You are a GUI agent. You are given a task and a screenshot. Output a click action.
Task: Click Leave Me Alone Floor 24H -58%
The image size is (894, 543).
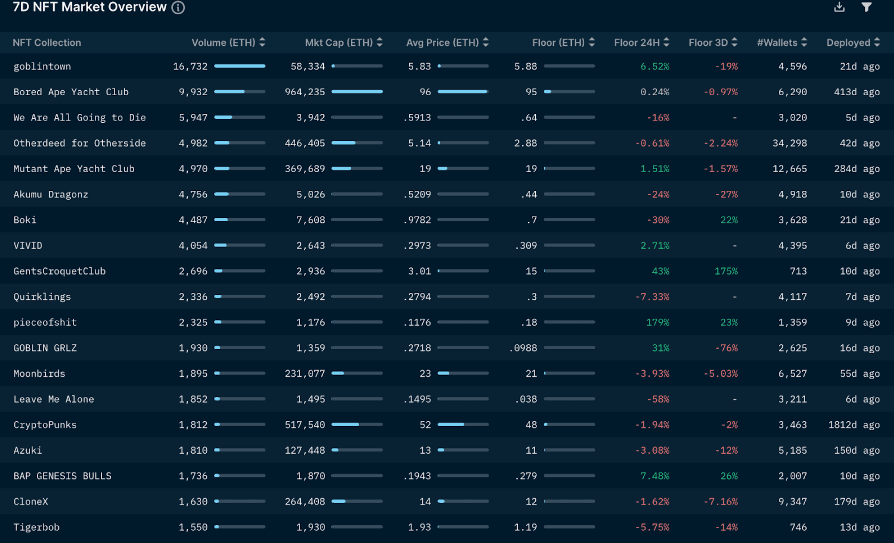pos(658,399)
